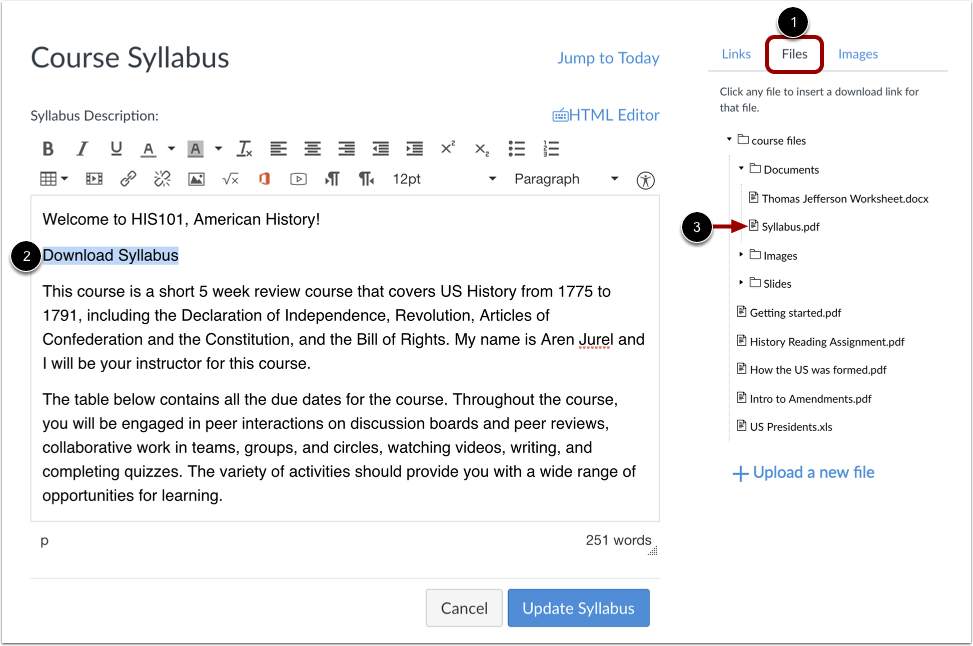Open the math equation editor icon
The image size is (973, 646).
pyautogui.click(x=230, y=179)
